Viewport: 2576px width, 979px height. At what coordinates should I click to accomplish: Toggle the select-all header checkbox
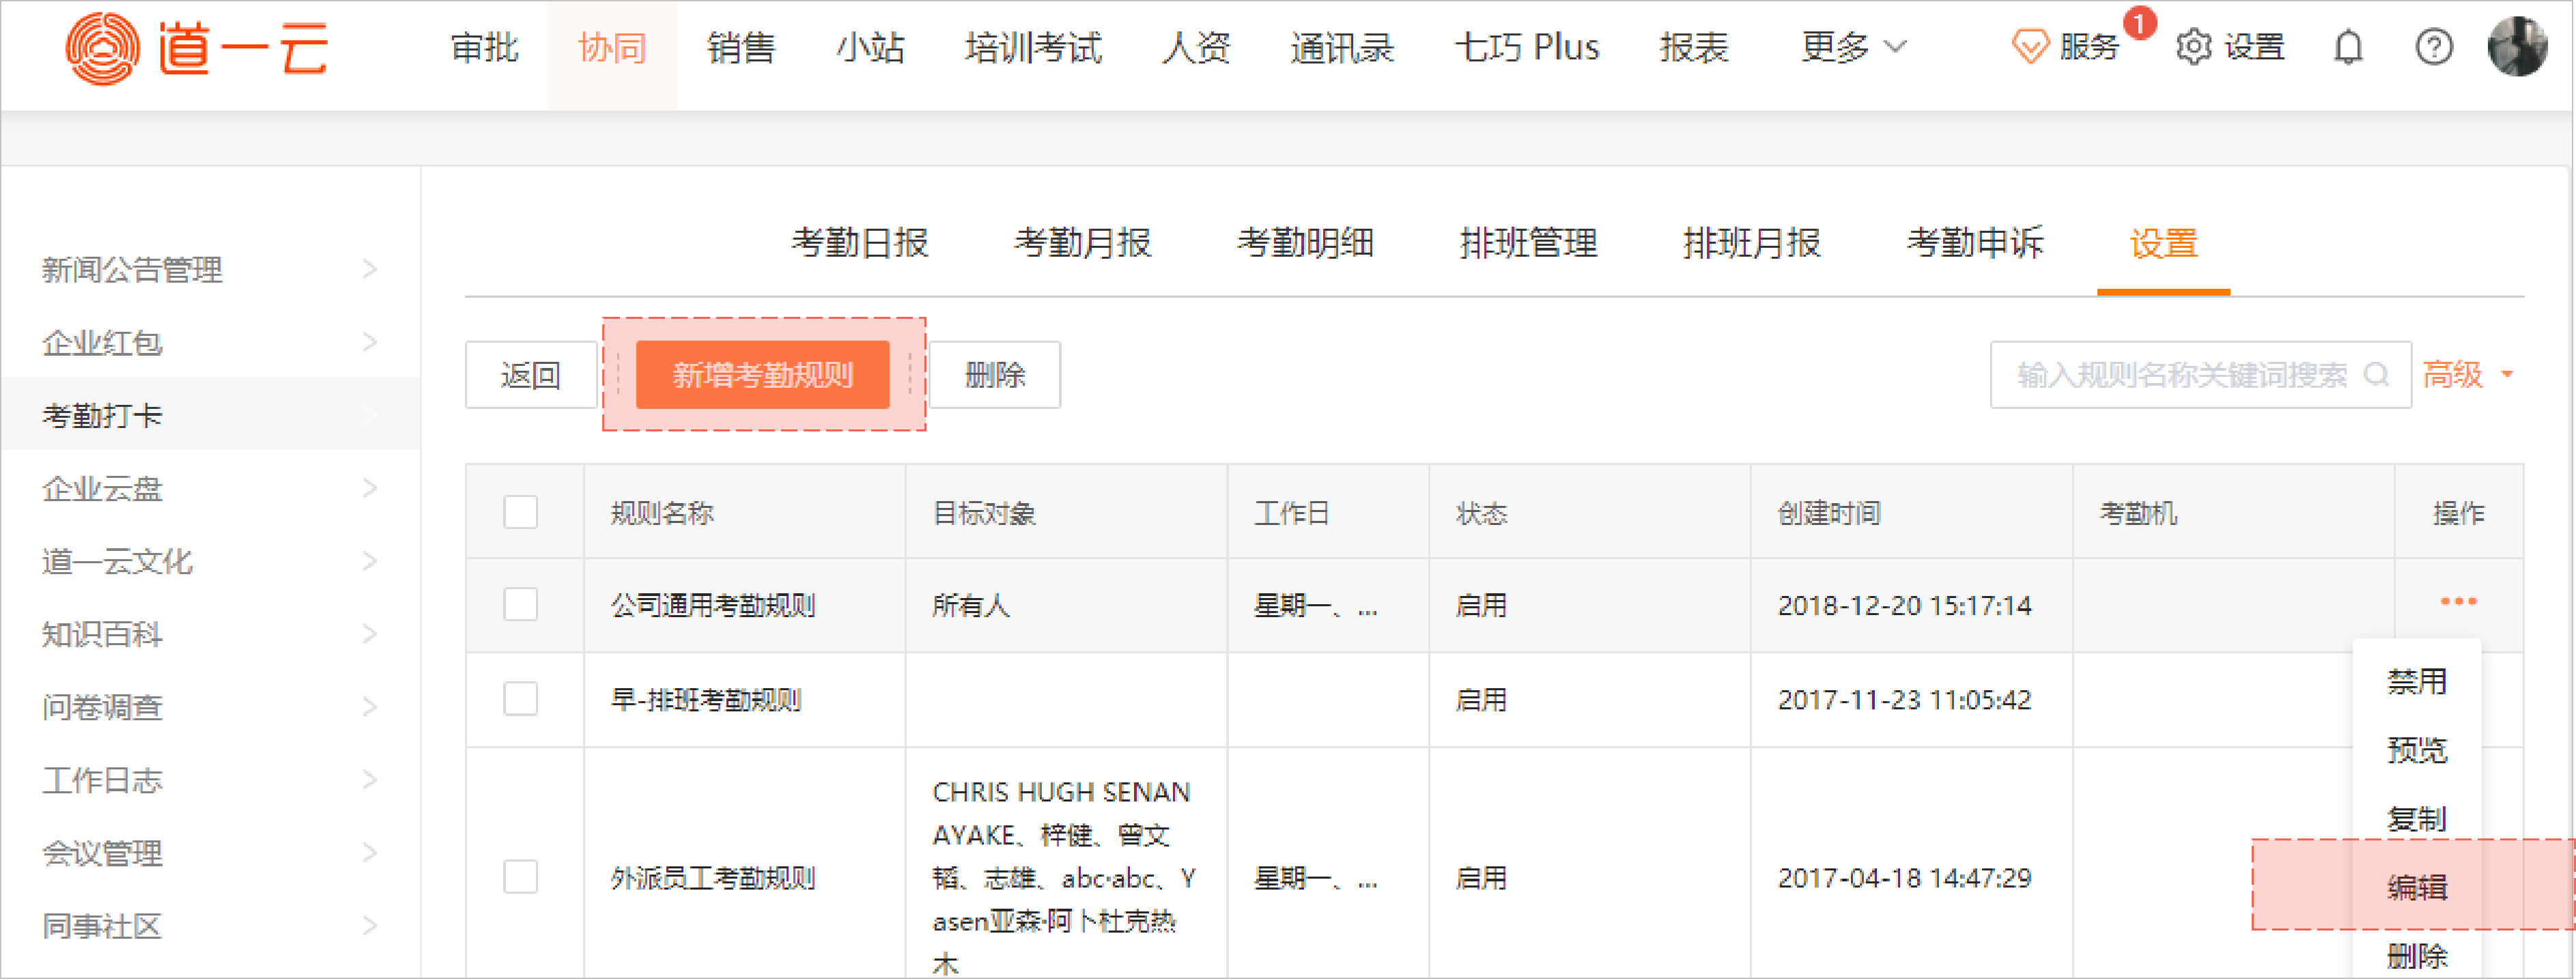pyautogui.click(x=521, y=513)
